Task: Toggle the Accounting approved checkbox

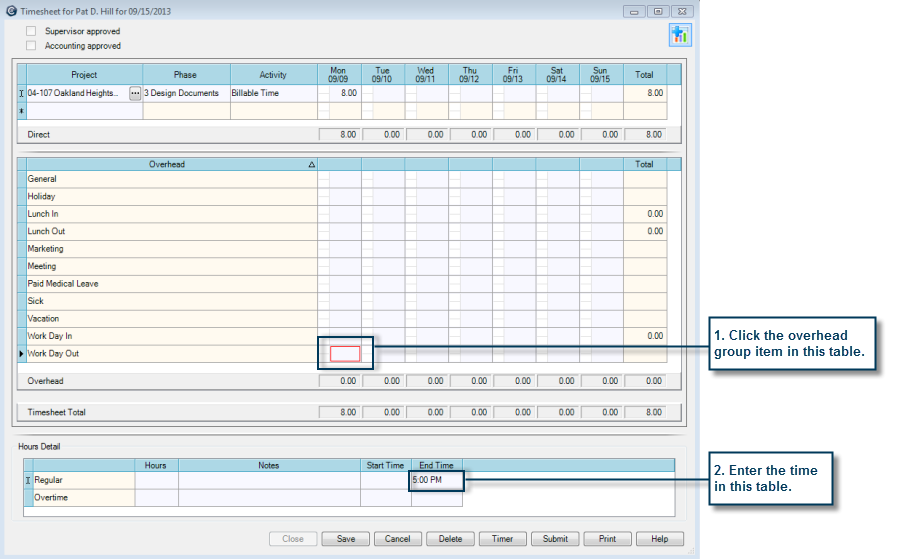Action: (31, 46)
